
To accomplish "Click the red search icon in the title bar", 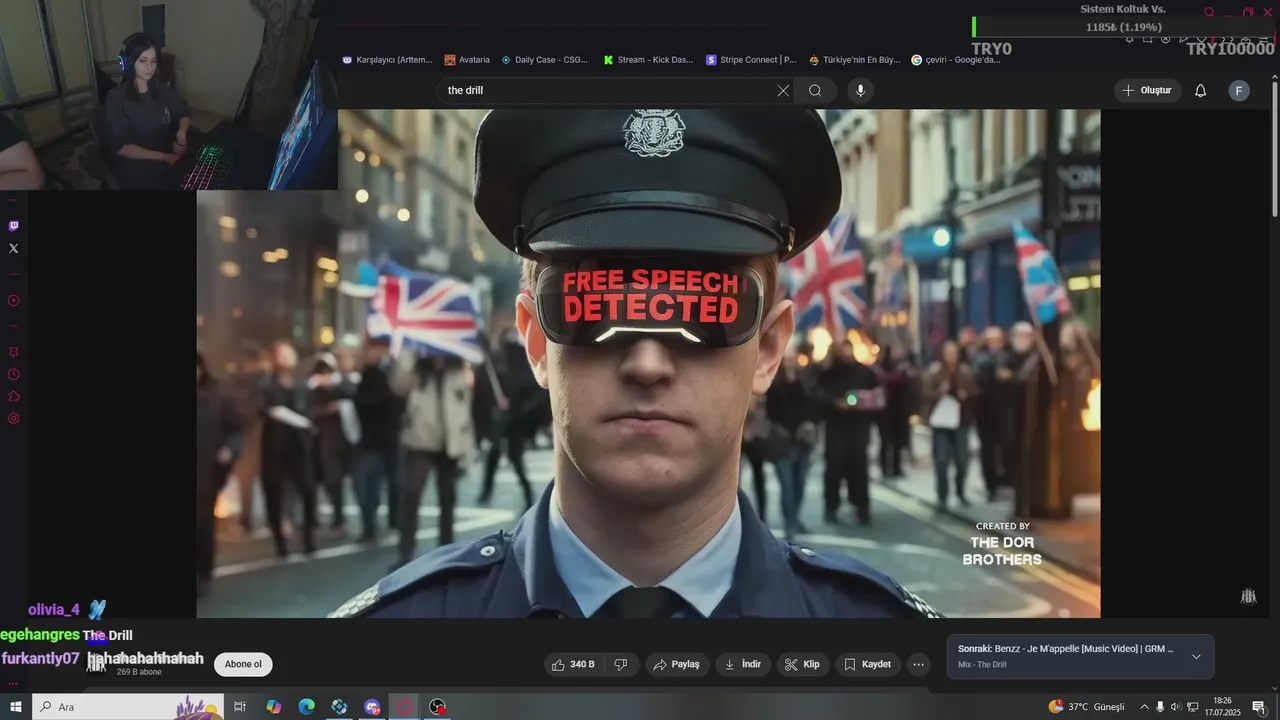I will click(x=1209, y=13).
